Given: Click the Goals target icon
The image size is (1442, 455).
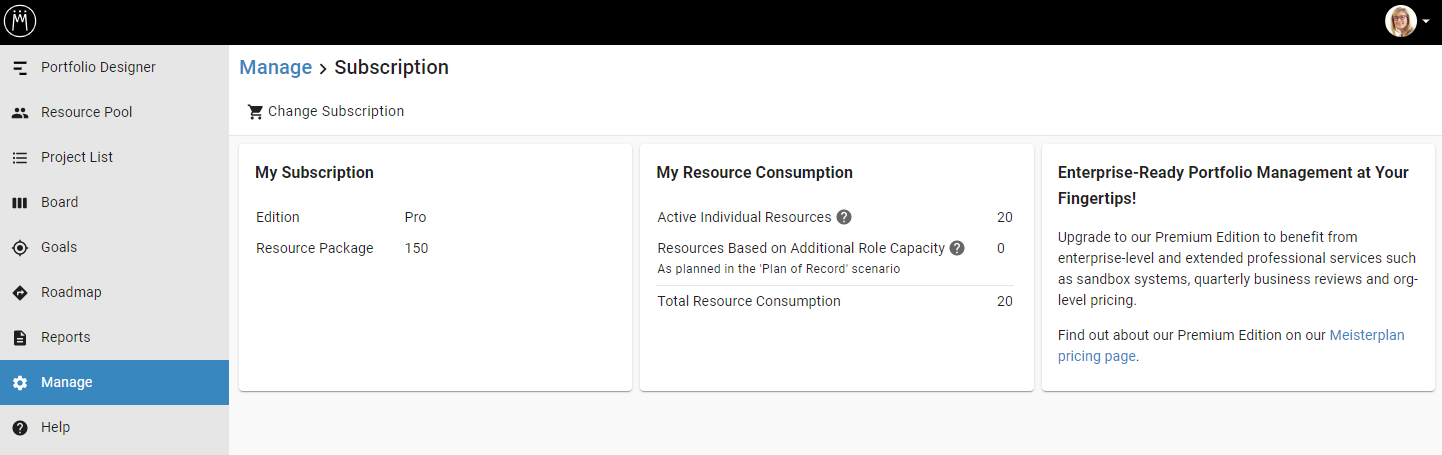Looking at the screenshot, I should [x=20, y=248].
